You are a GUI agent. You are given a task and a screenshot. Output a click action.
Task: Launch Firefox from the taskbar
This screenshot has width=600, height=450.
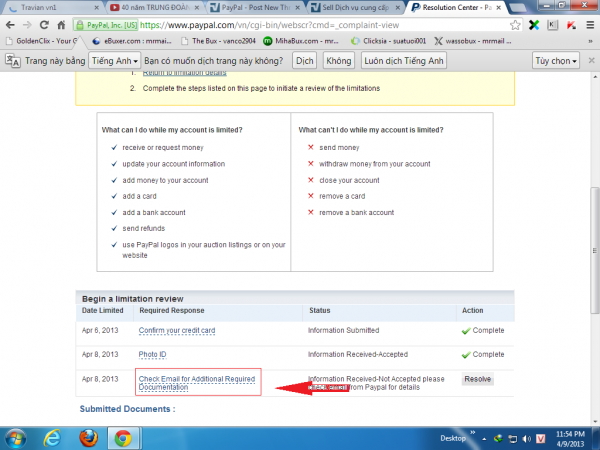click(x=88, y=438)
